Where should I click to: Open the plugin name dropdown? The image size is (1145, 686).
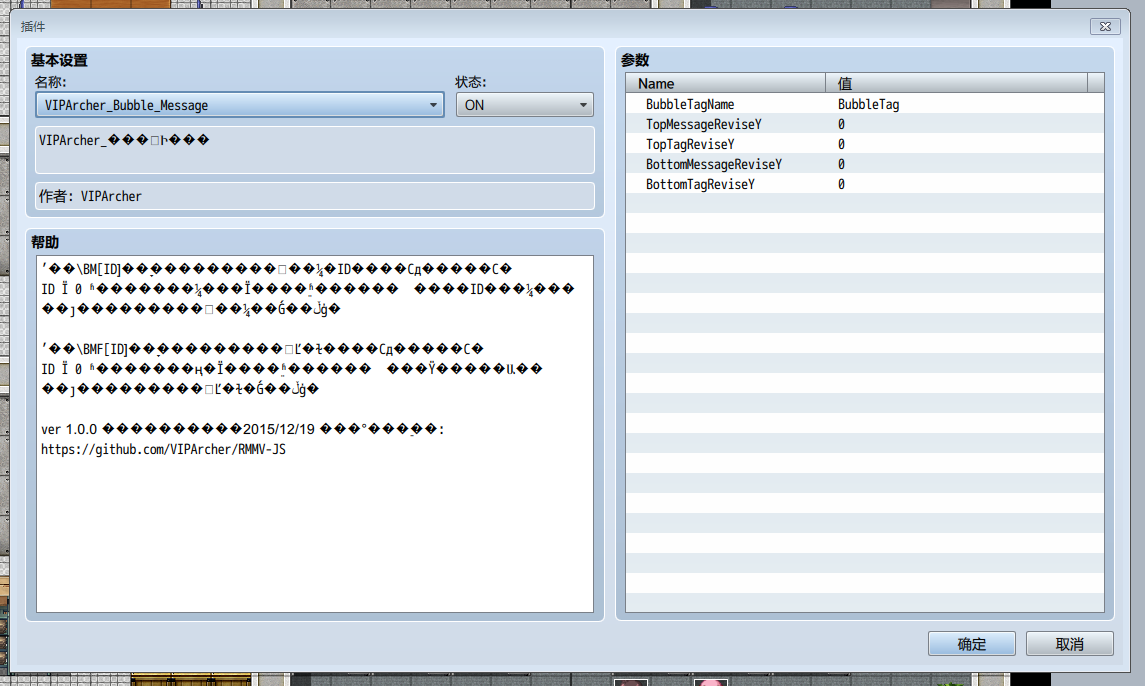240,105
